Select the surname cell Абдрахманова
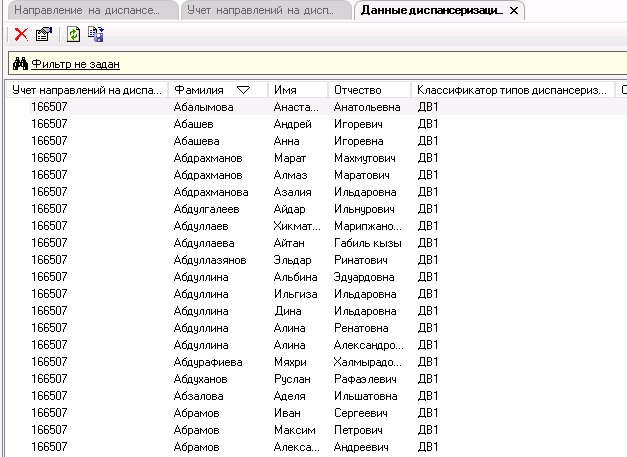The height and width of the screenshot is (457, 627). click(211, 192)
